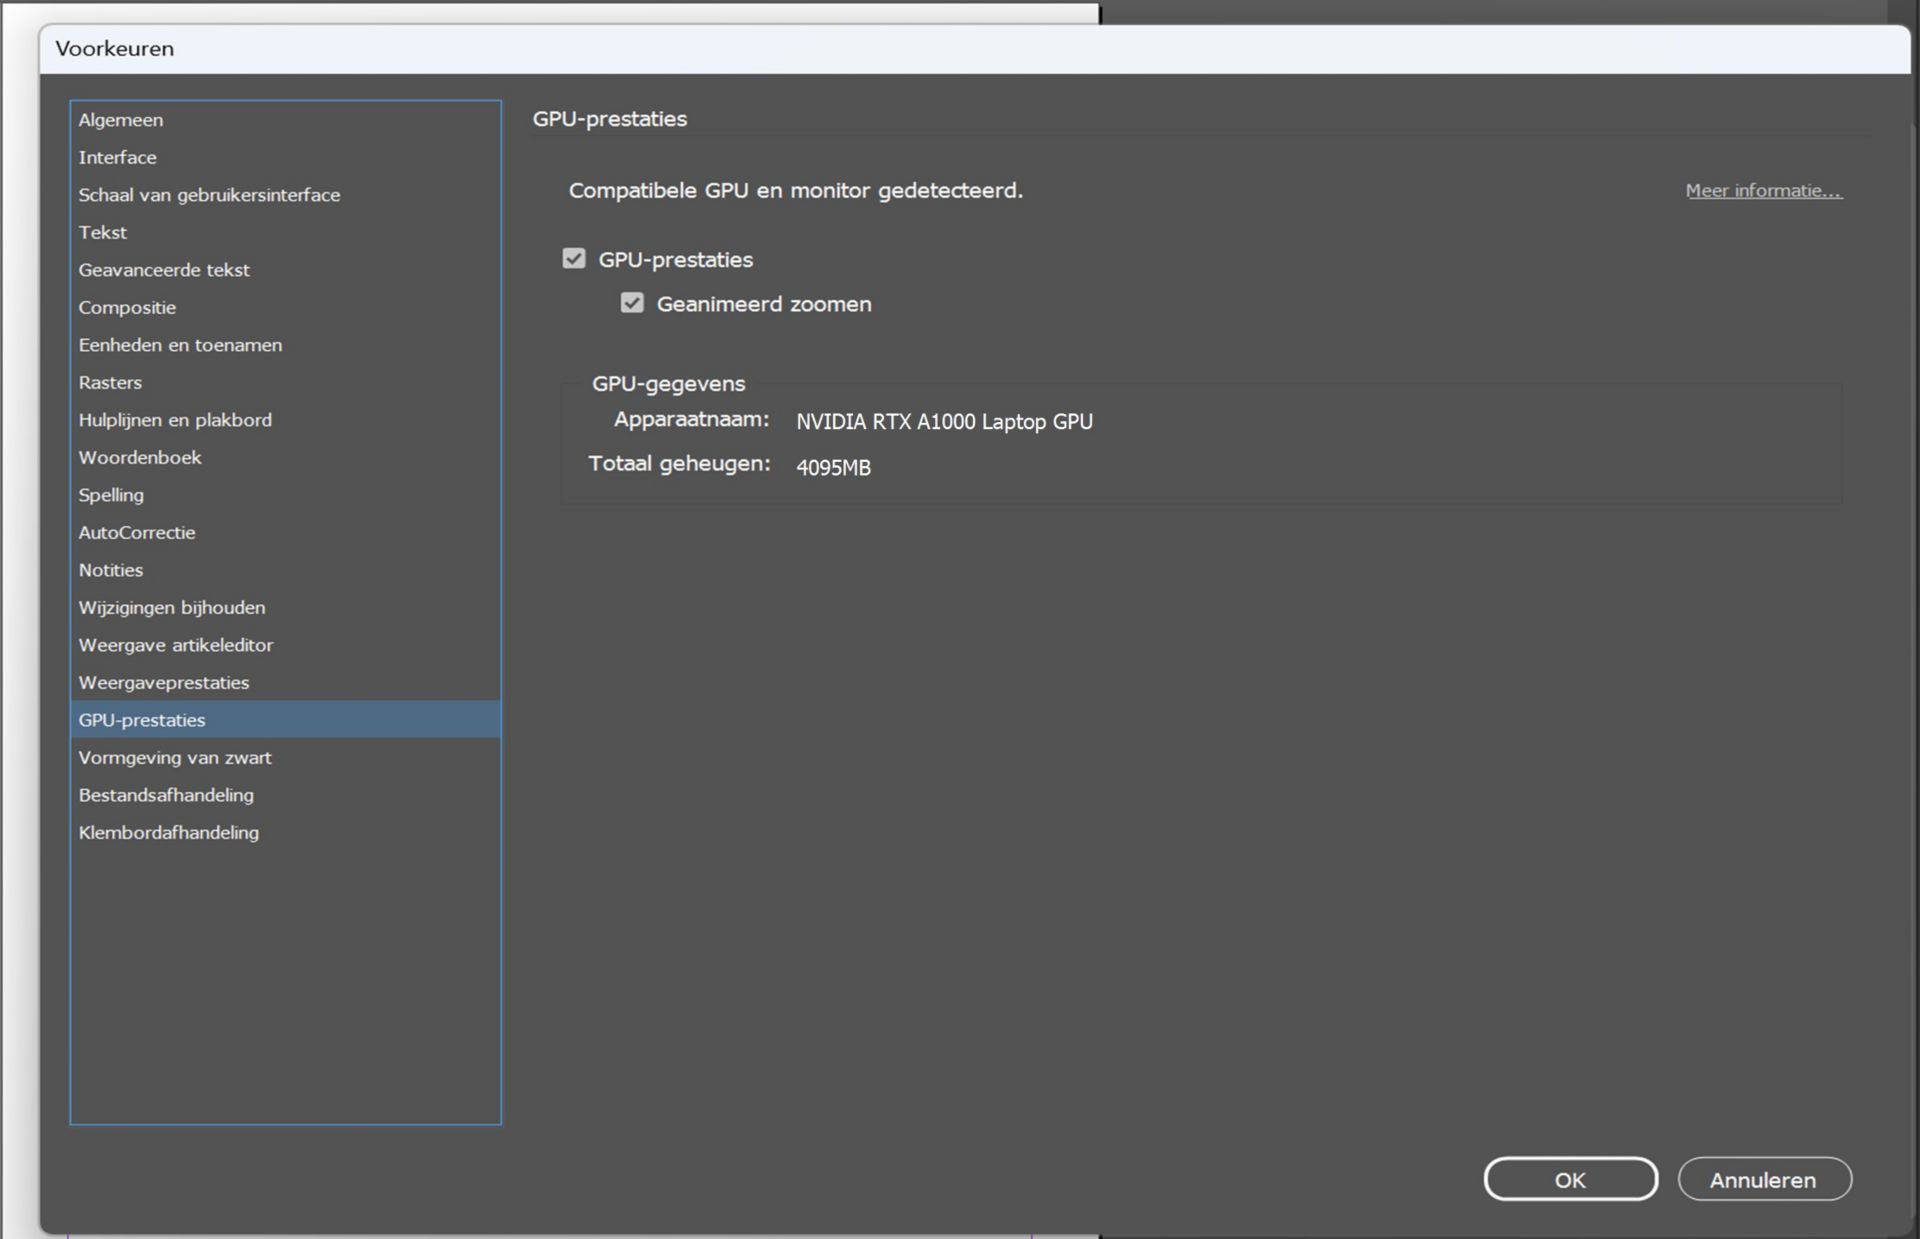Confirm the settings with the OK button
The image size is (1920, 1239).
(x=1570, y=1179)
